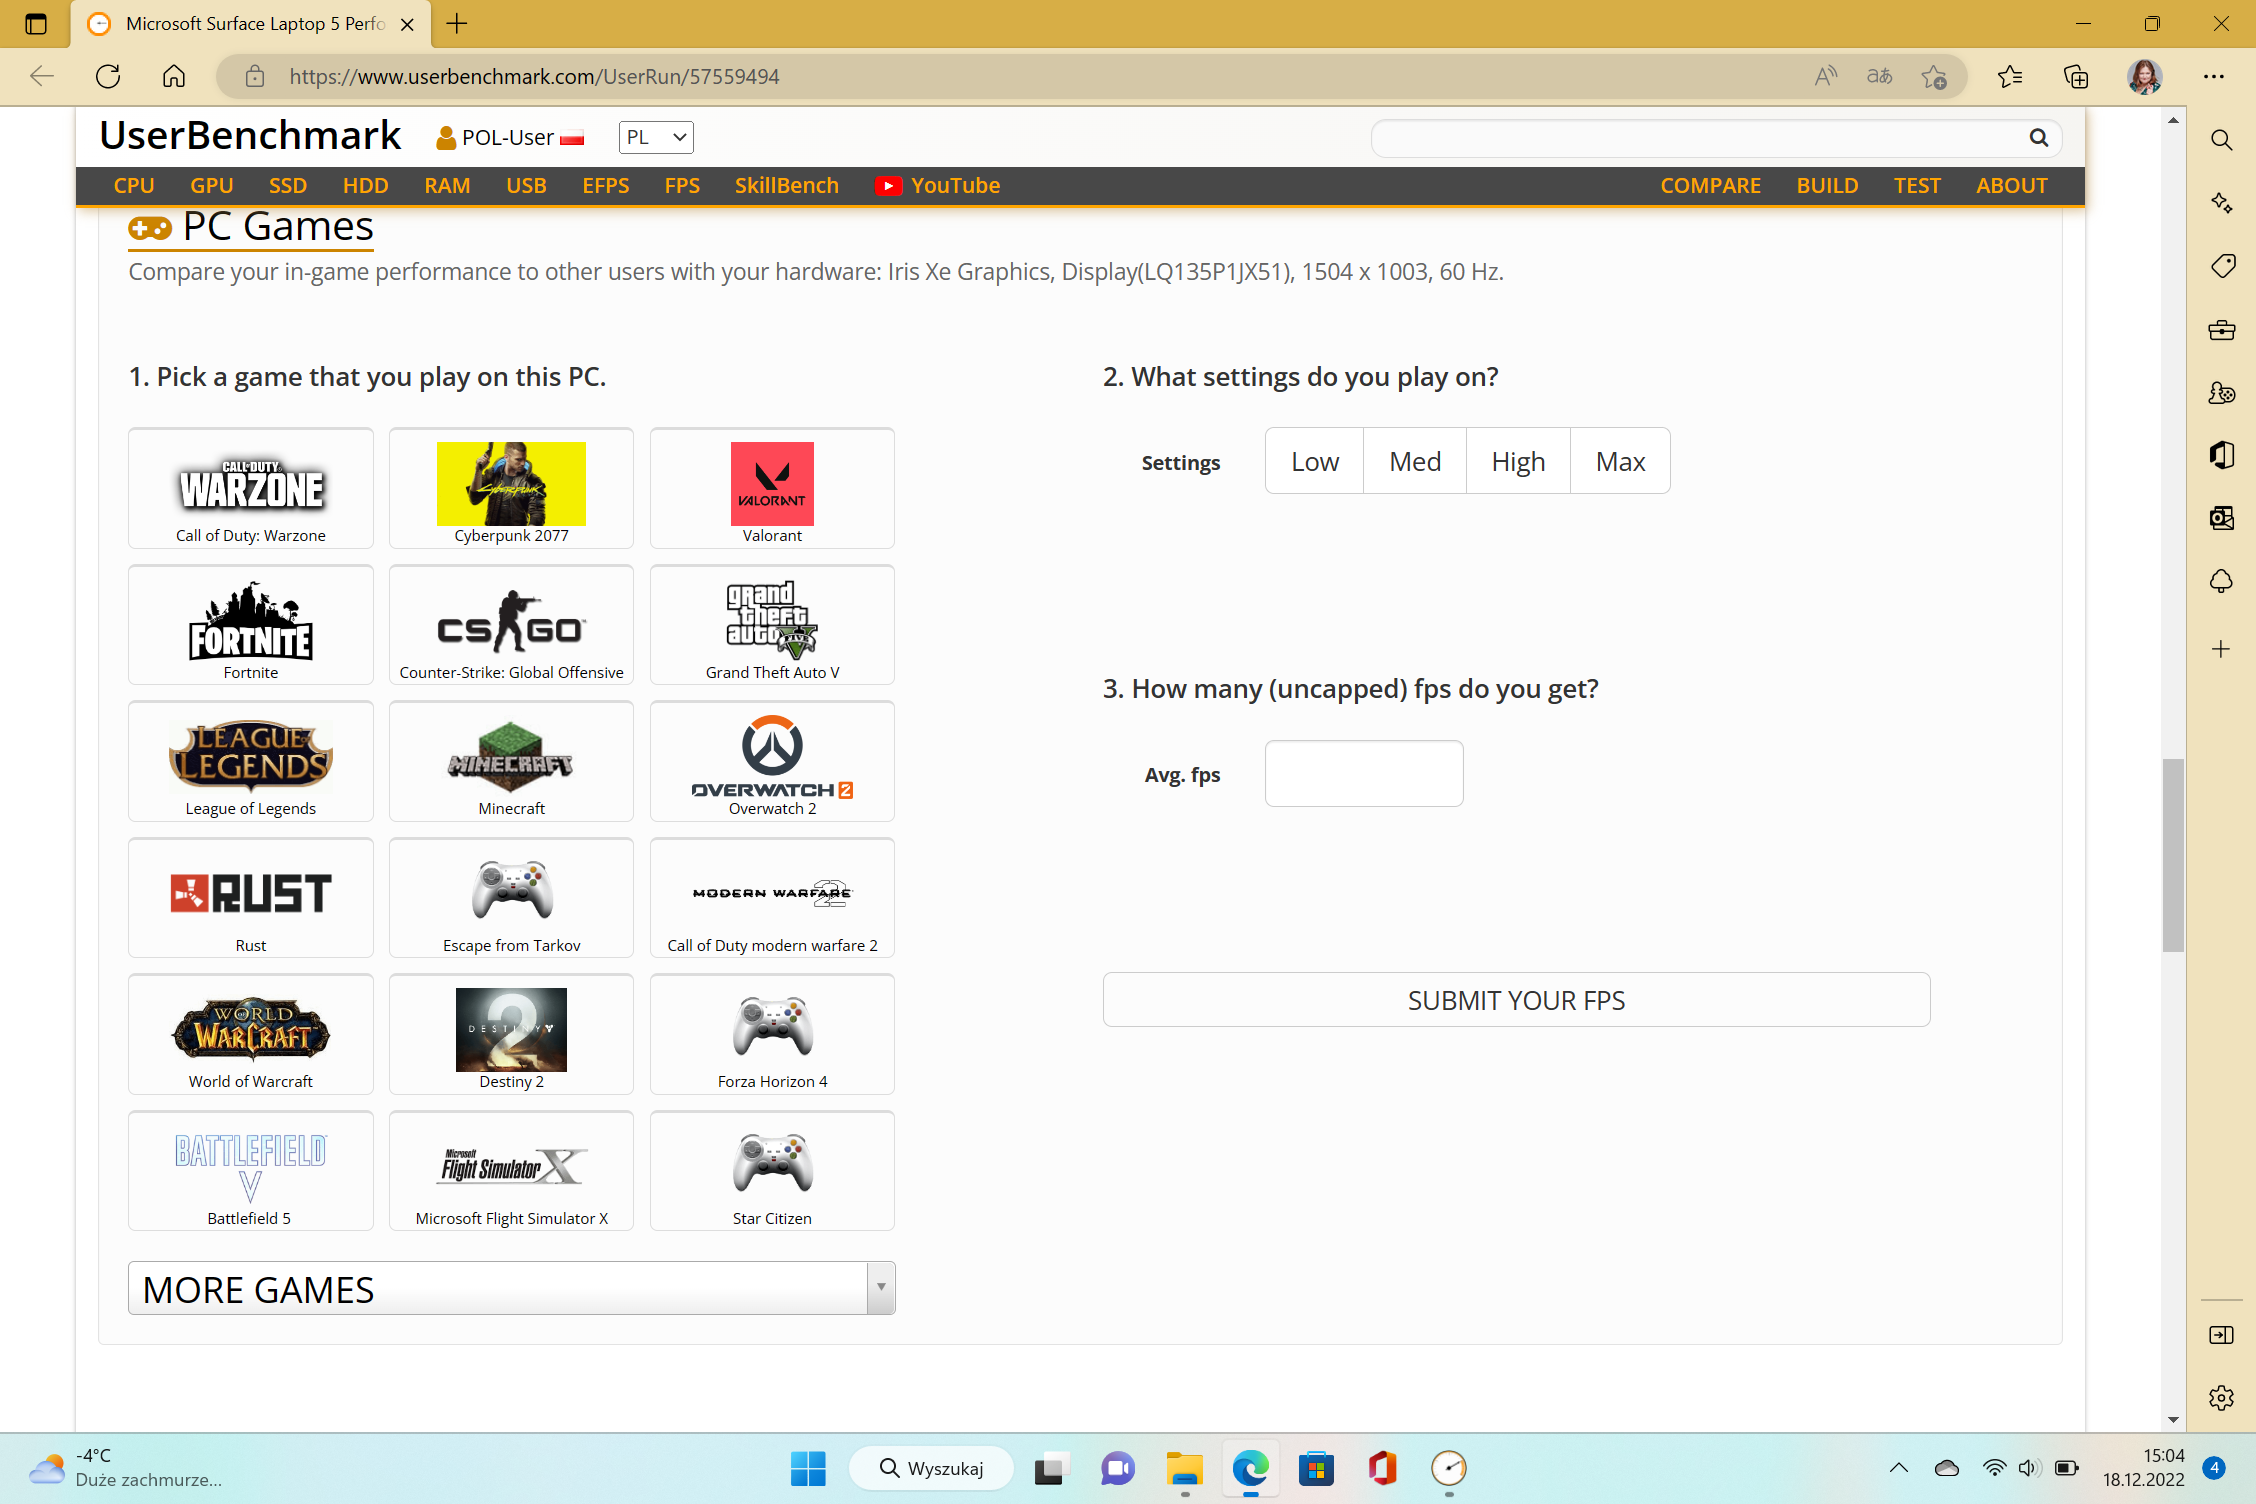Click the BUILD link
The width and height of the screenshot is (2256, 1504).
[1827, 186]
